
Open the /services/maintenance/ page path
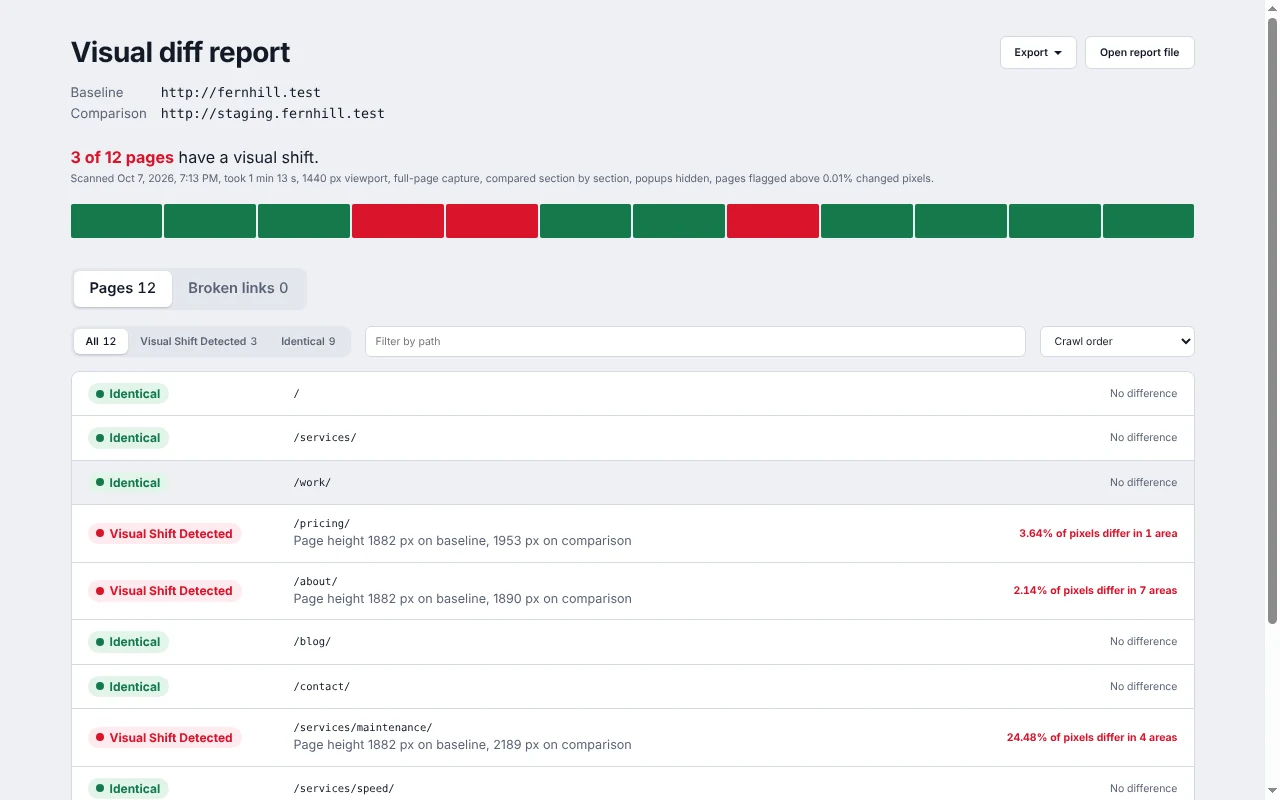(x=363, y=727)
